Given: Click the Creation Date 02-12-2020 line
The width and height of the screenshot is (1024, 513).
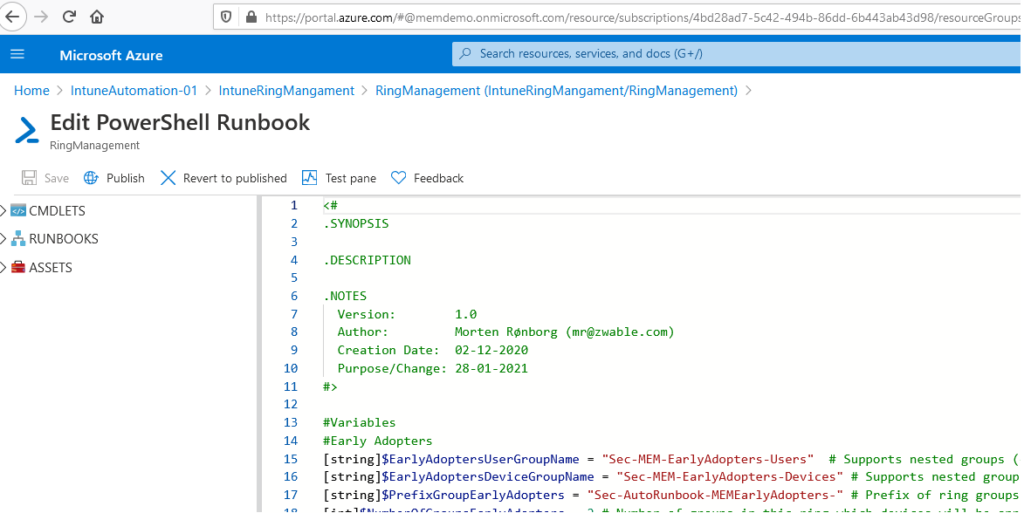Looking at the screenshot, I should (432, 350).
